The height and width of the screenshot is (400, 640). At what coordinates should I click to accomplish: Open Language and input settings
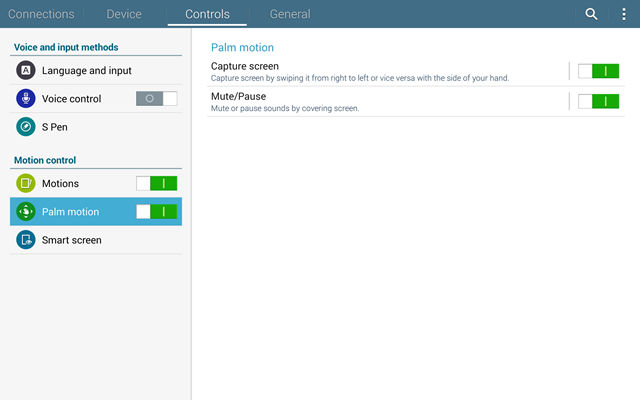[x=96, y=71]
